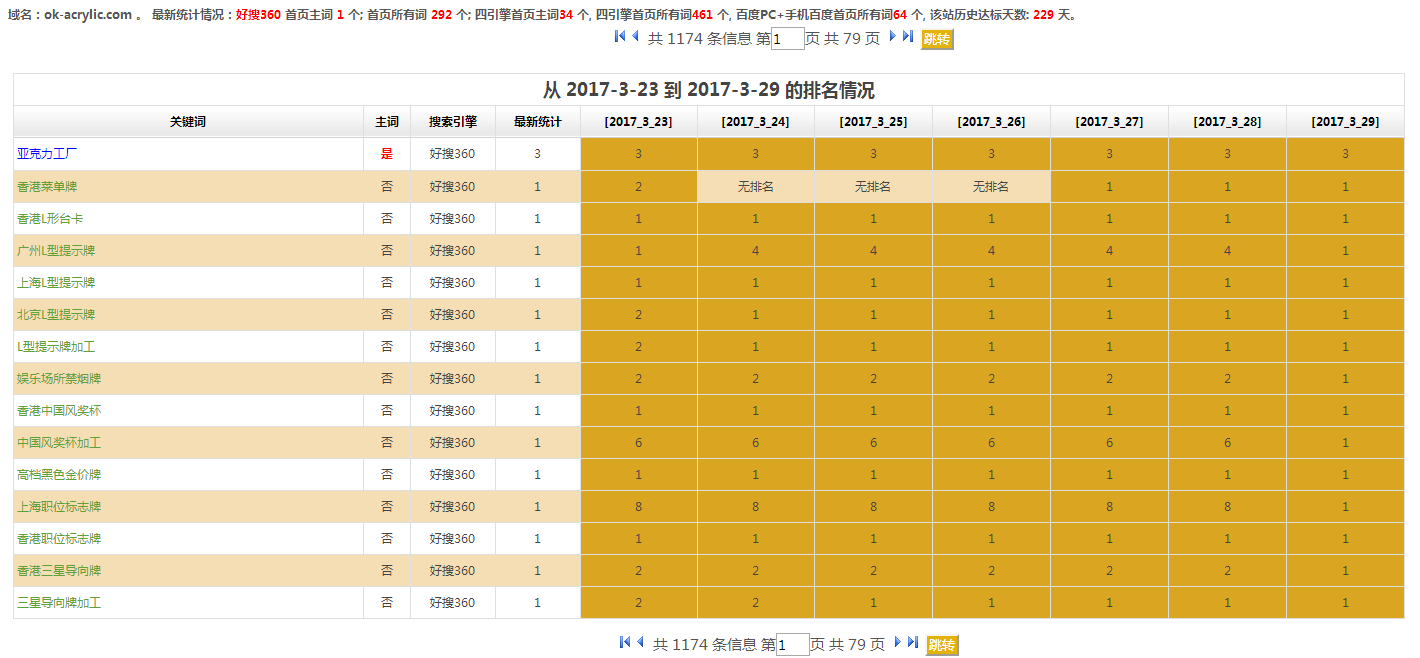The width and height of the screenshot is (1420, 658).
Task: Click the last-page icon in top pagination
Action: (908, 37)
